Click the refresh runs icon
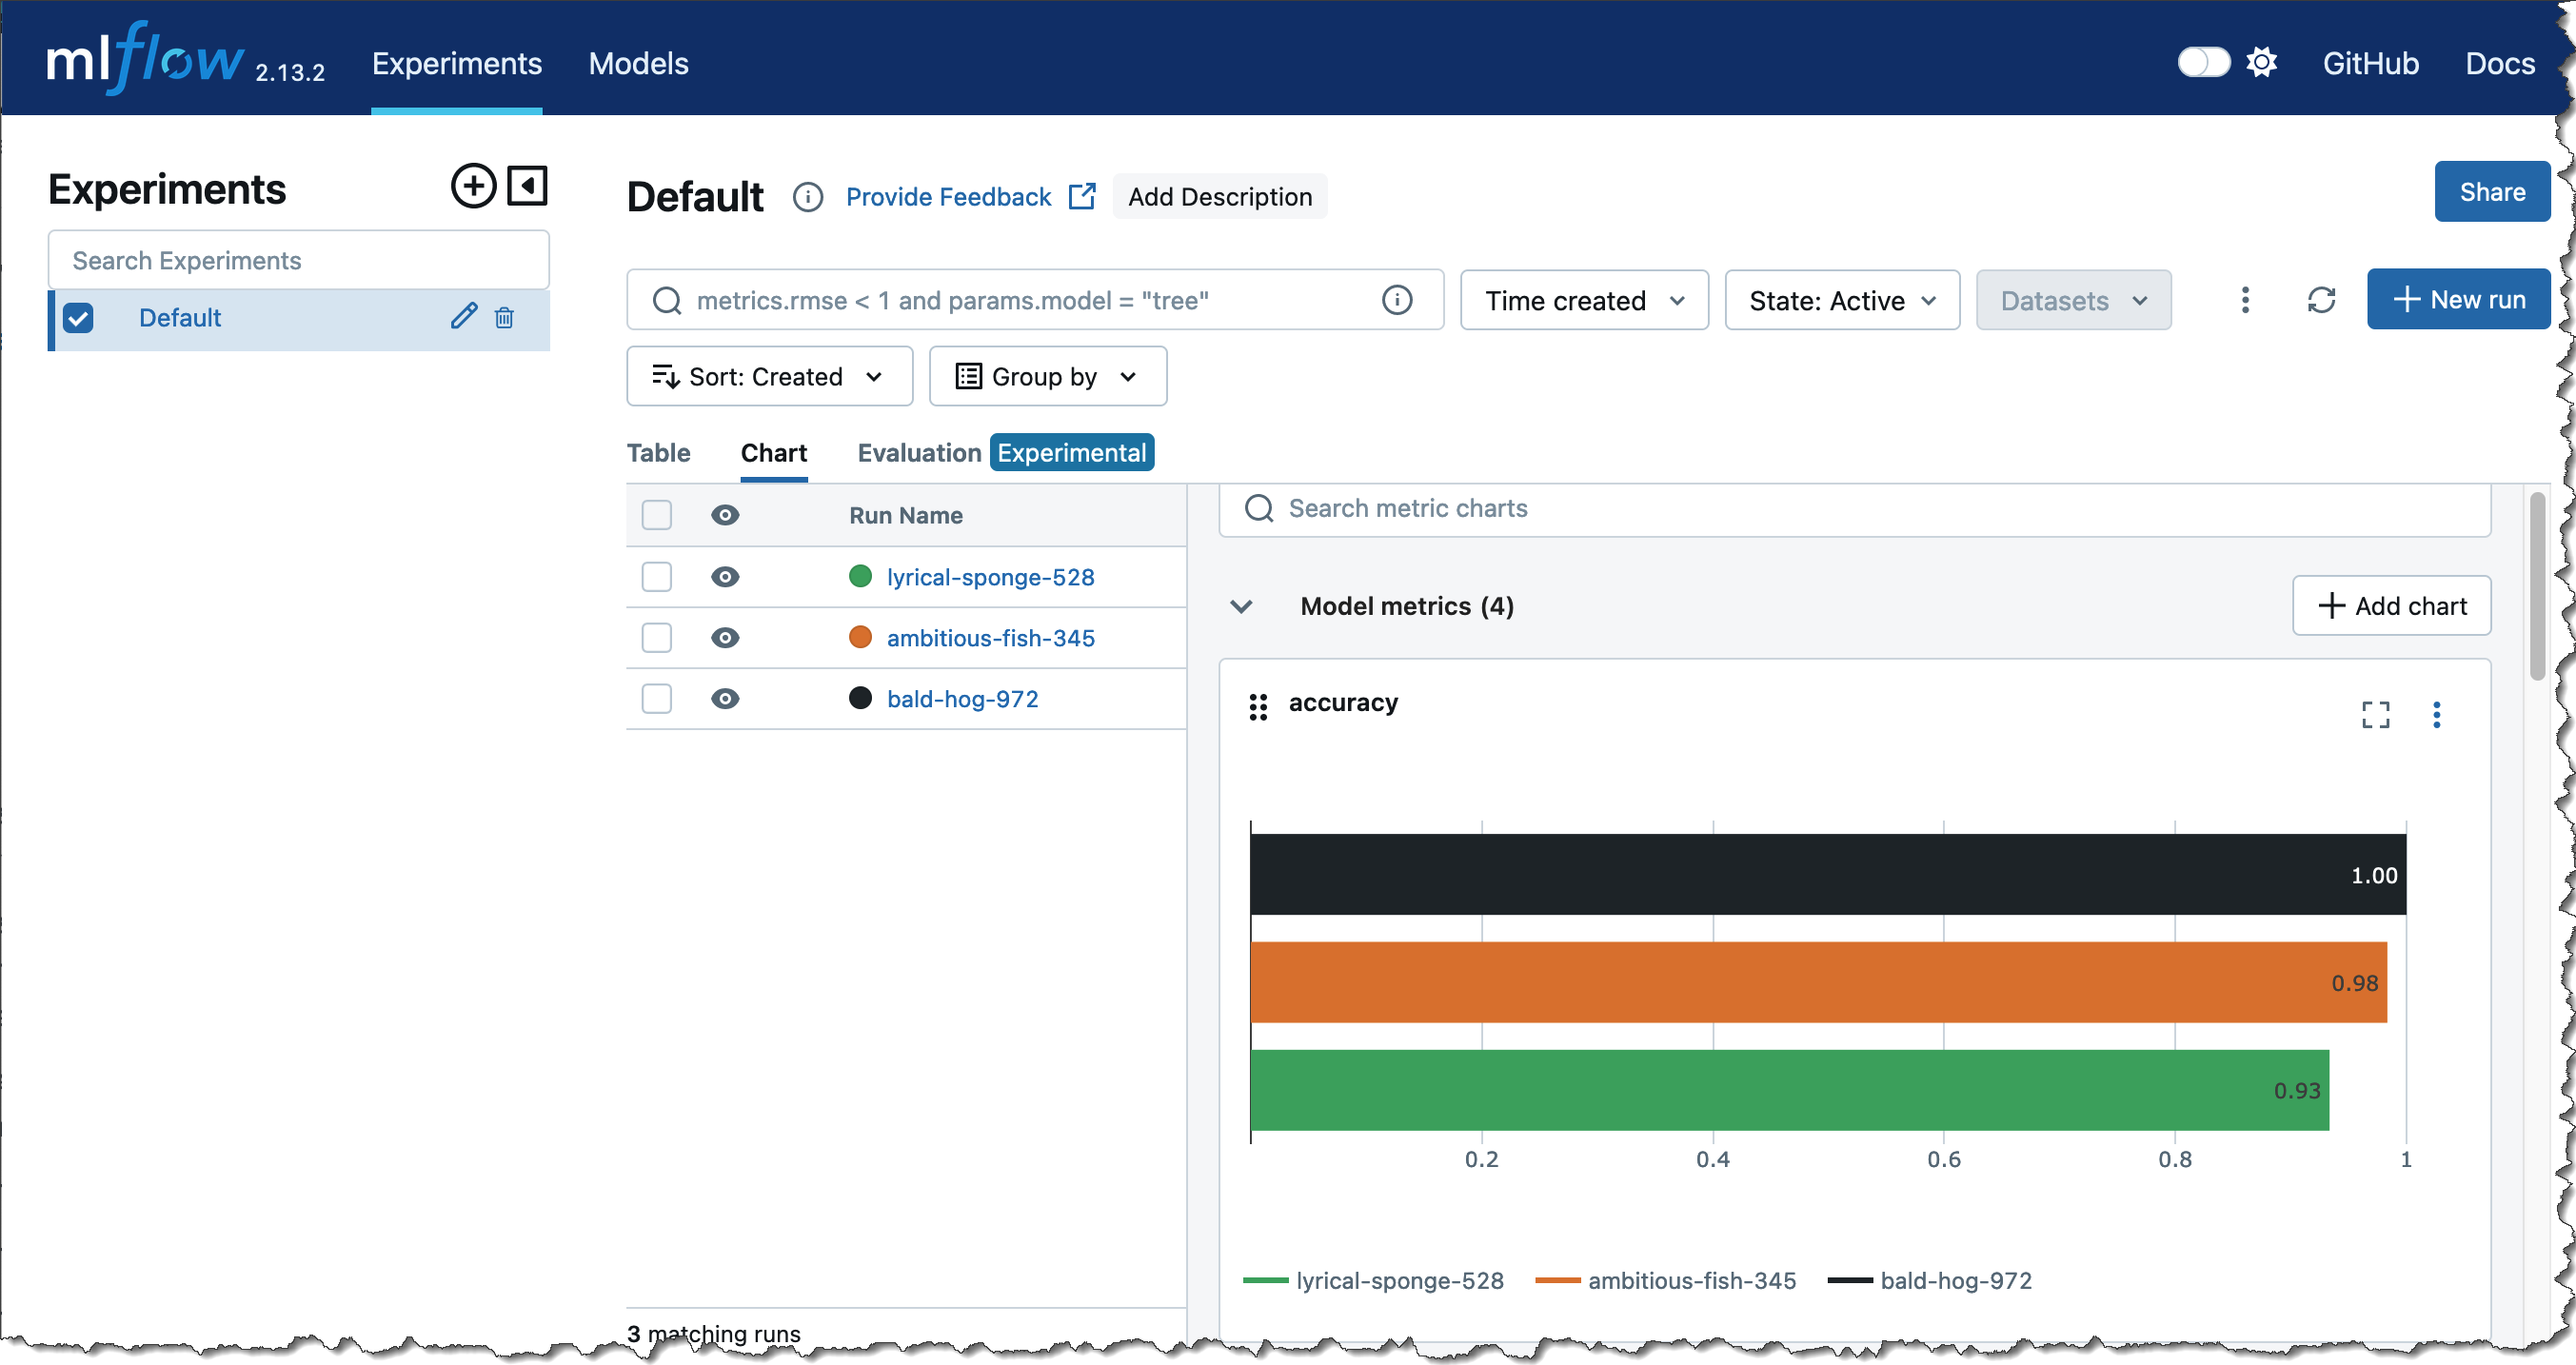 [x=2321, y=300]
